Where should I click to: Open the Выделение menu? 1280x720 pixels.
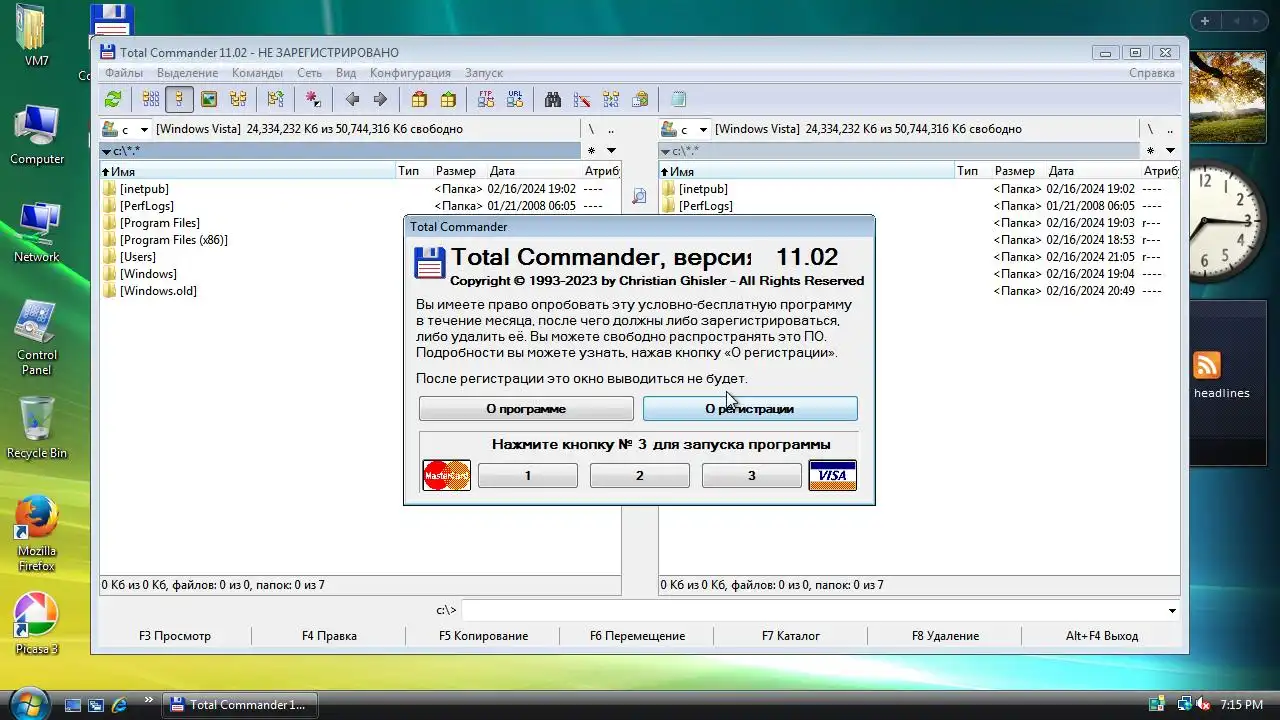pos(187,73)
